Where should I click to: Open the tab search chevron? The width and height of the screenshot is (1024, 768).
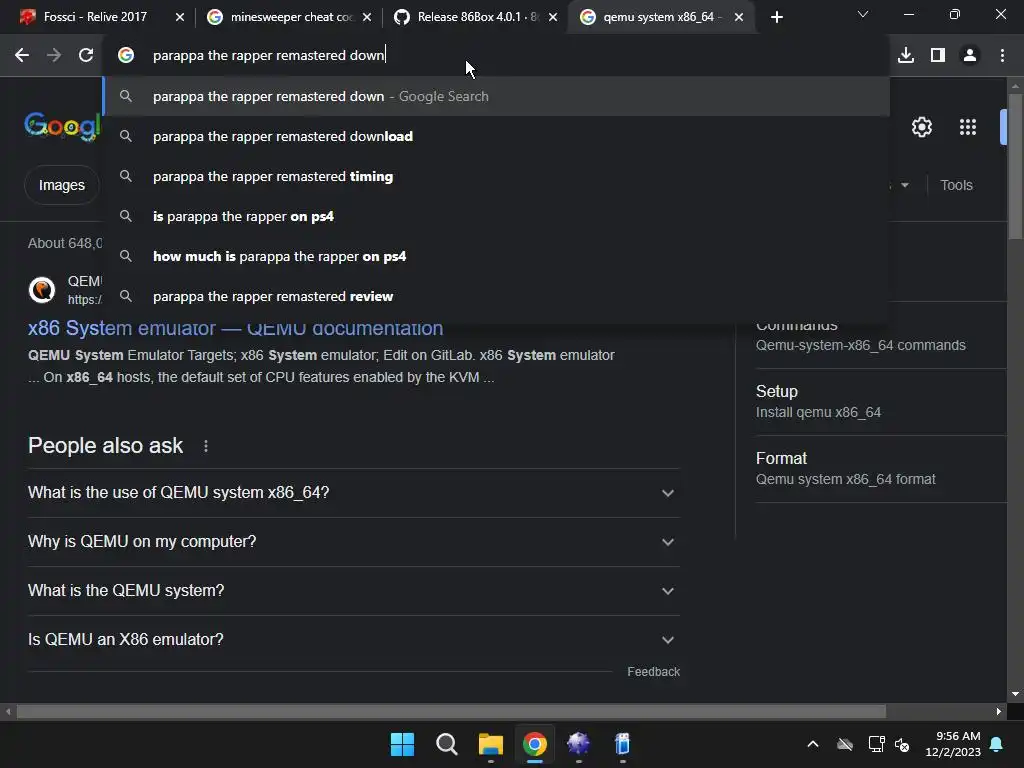(x=863, y=14)
